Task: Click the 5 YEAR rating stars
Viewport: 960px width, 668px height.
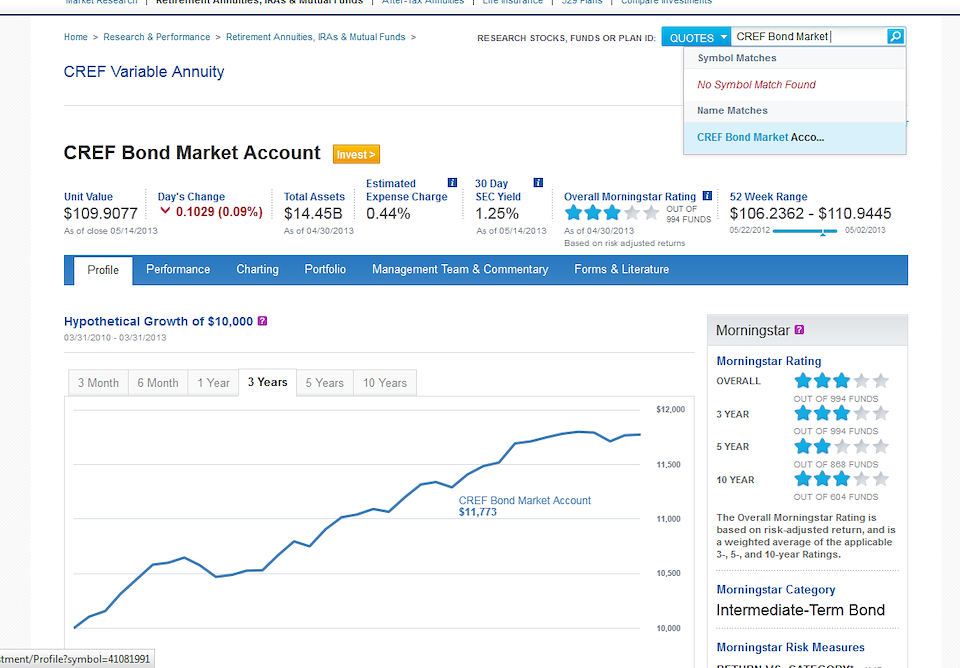Action: point(841,446)
